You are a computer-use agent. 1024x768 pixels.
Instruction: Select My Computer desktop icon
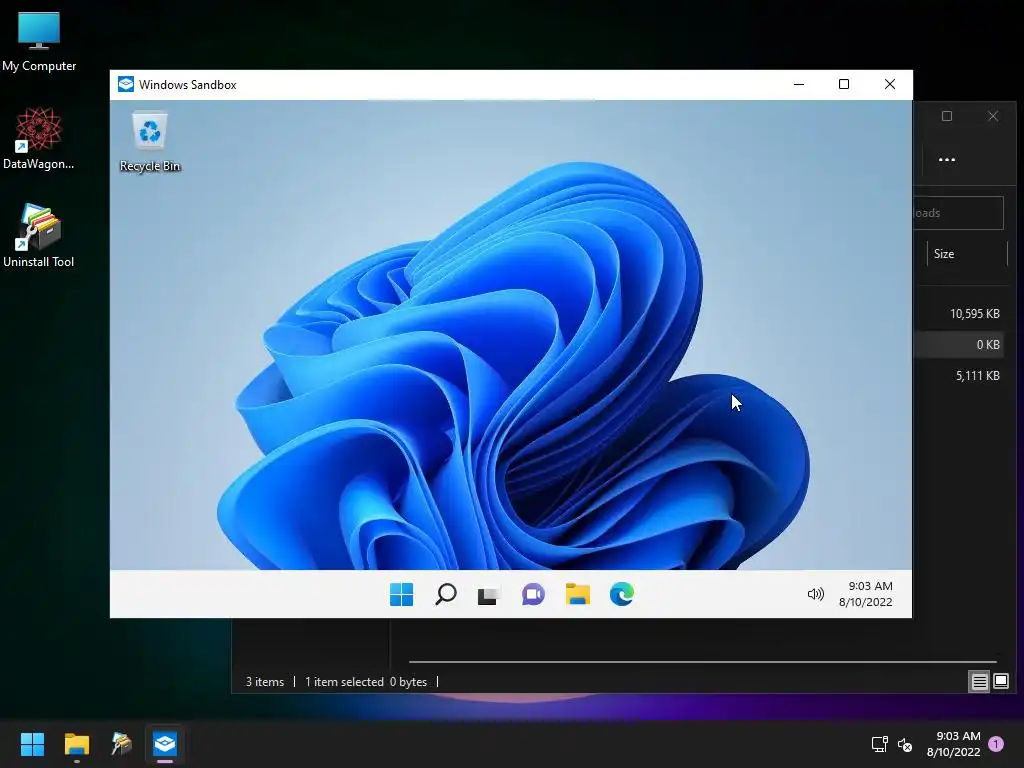39,41
